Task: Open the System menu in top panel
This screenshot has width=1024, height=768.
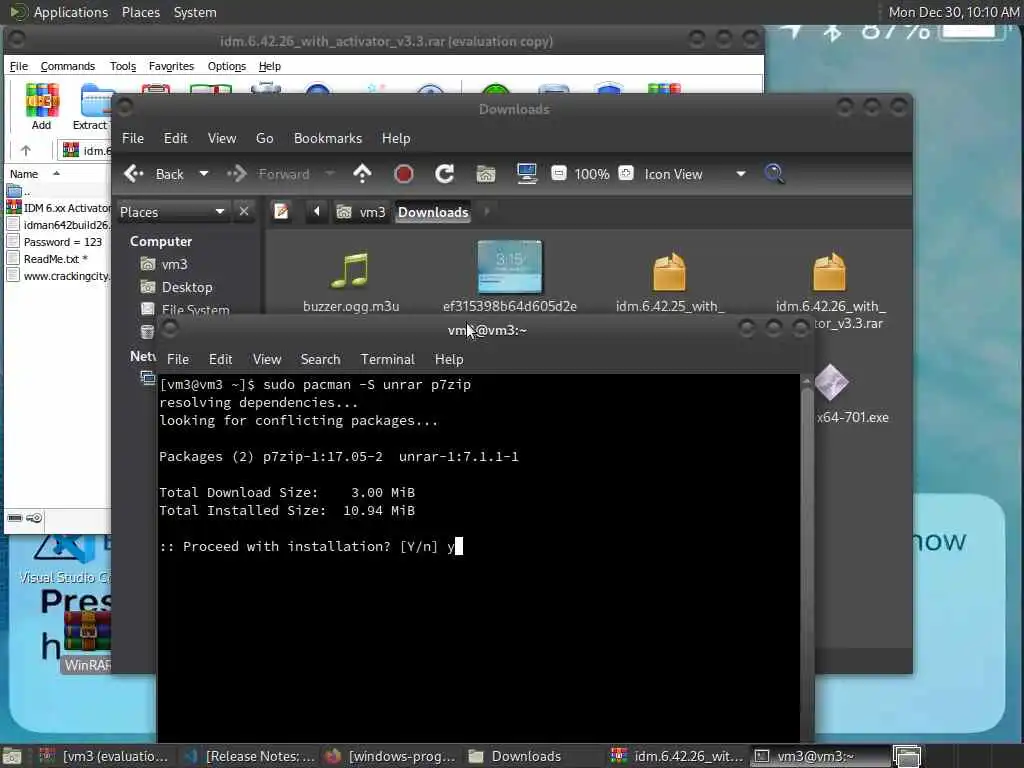Action: pyautogui.click(x=195, y=12)
